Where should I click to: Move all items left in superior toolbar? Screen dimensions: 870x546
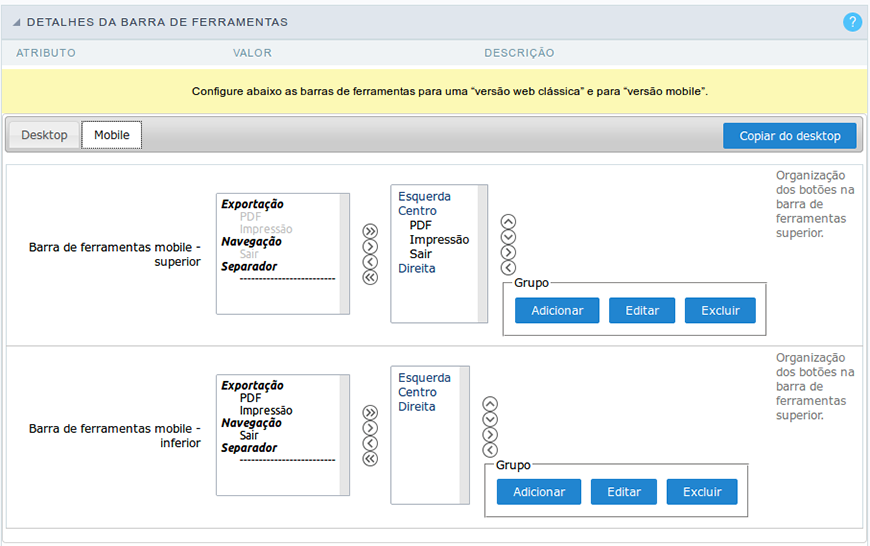(x=370, y=277)
